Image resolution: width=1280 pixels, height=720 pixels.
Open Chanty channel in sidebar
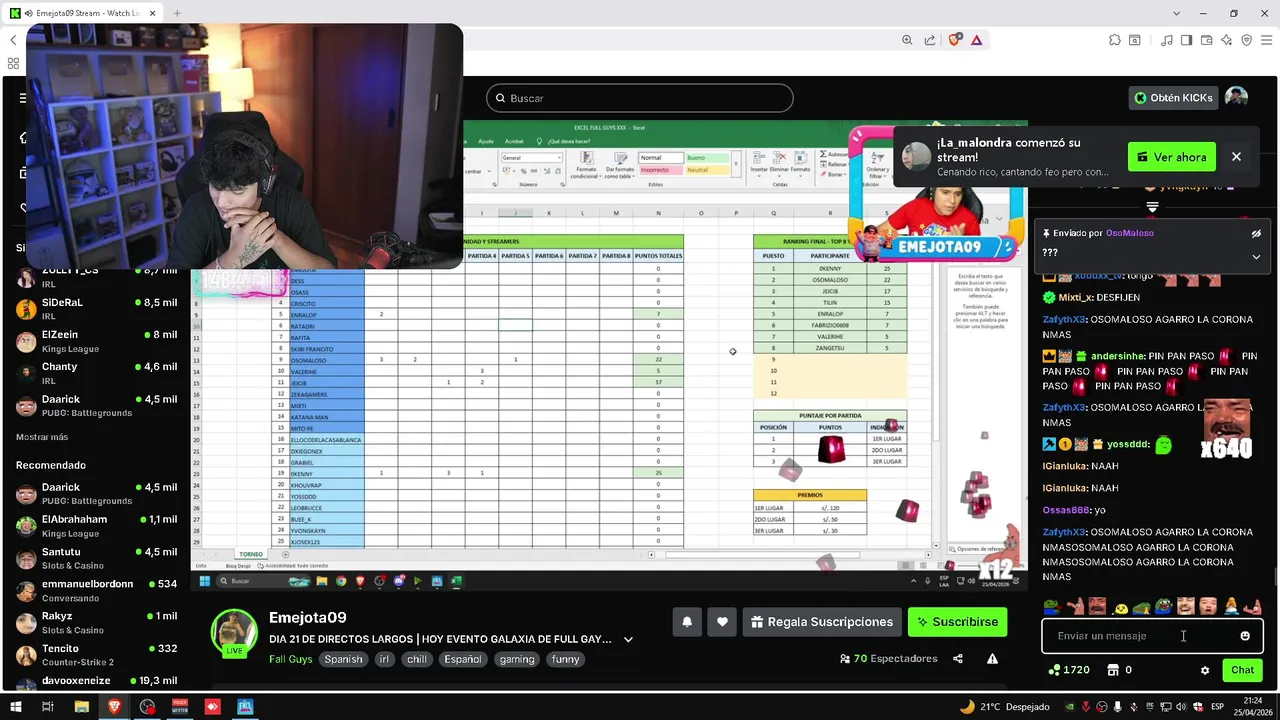[x=97, y=373]
